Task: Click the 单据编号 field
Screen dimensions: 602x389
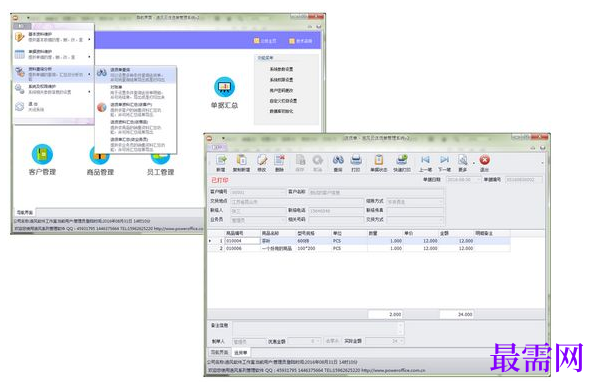Action: [x=524, y=179]
